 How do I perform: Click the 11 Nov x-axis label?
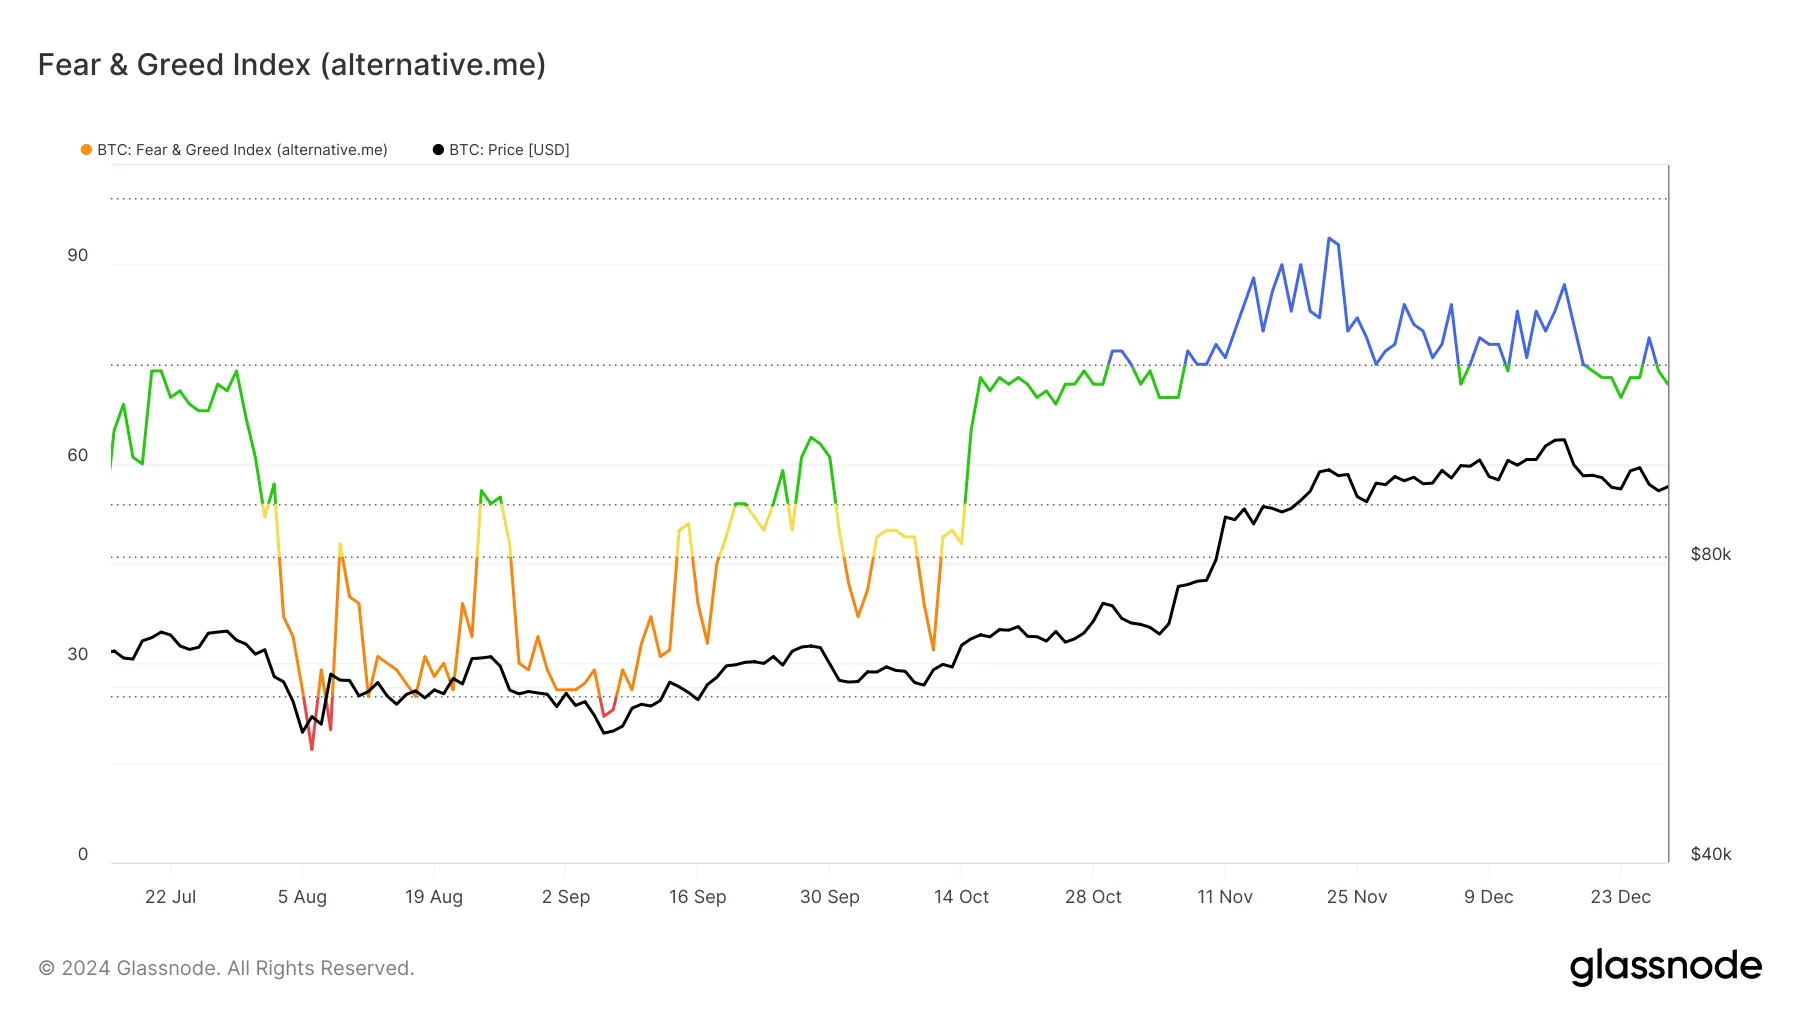pos(1225,897)
